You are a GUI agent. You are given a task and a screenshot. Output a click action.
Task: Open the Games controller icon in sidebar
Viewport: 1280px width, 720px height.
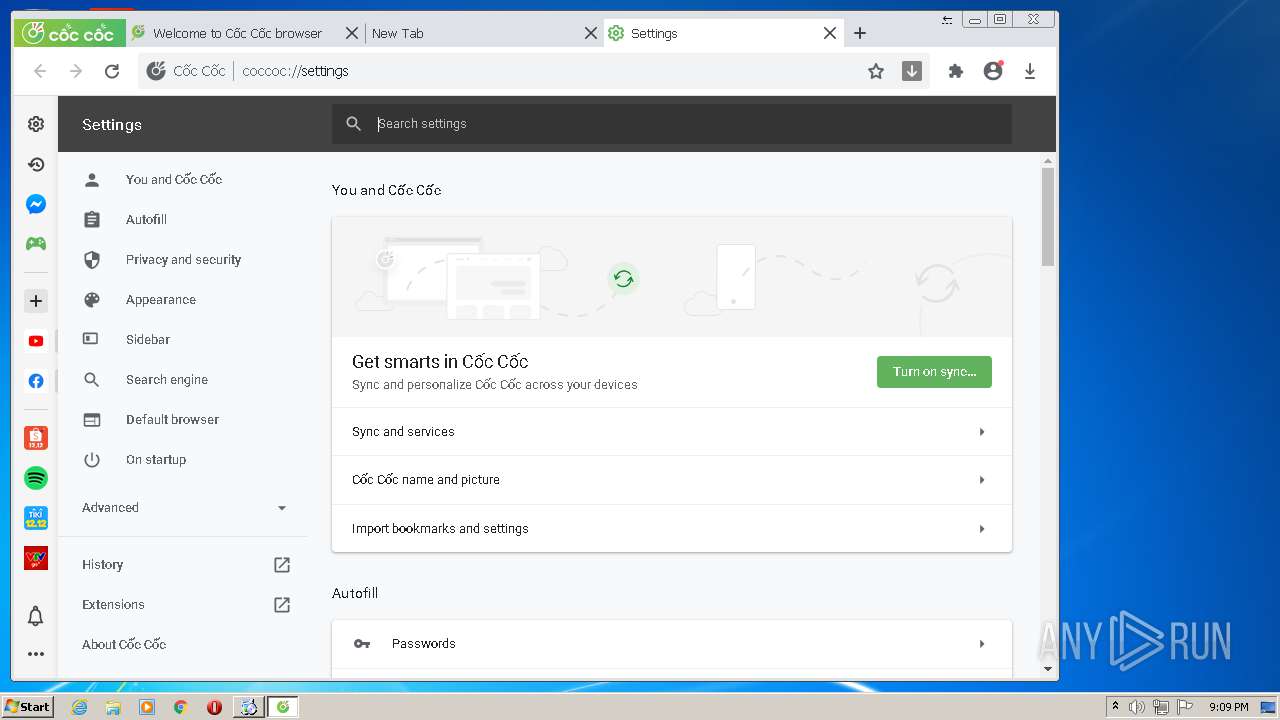click(x=36, y=244)
